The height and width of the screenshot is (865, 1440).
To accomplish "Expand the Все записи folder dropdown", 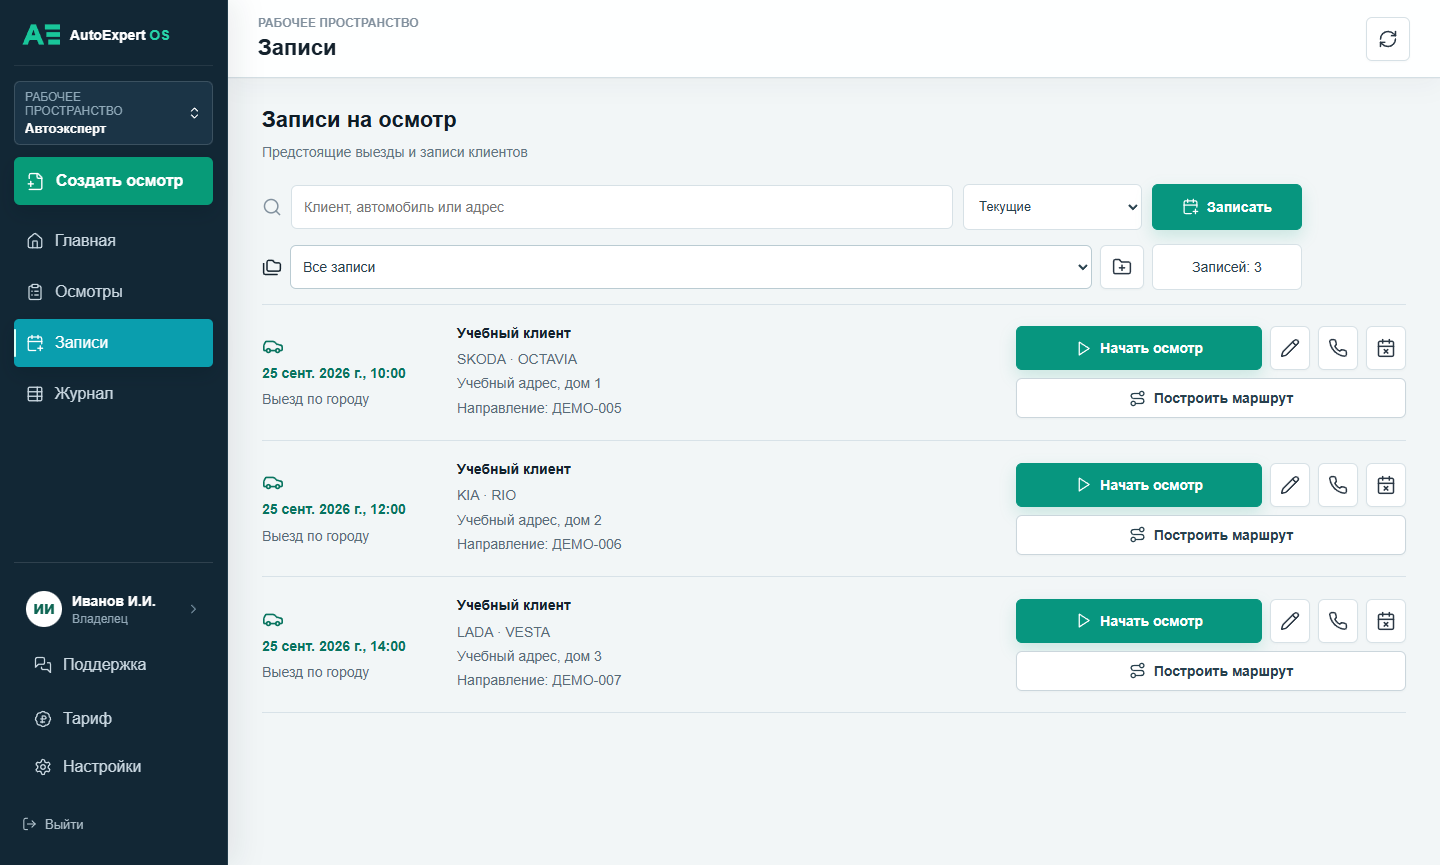I will click(x=691, y=267).
